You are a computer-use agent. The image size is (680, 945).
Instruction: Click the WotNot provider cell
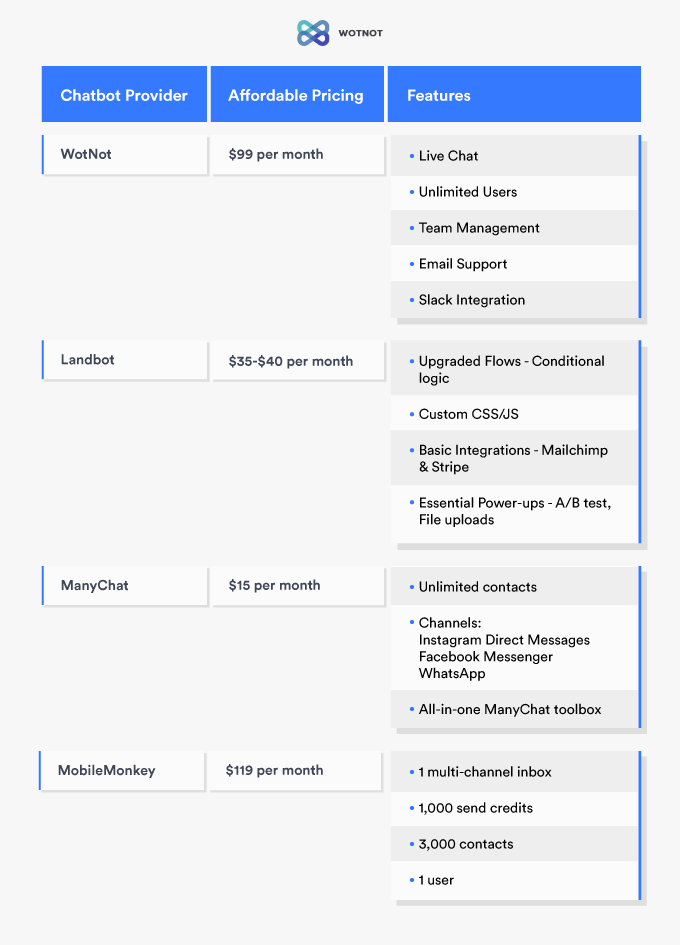click(124, 154)
